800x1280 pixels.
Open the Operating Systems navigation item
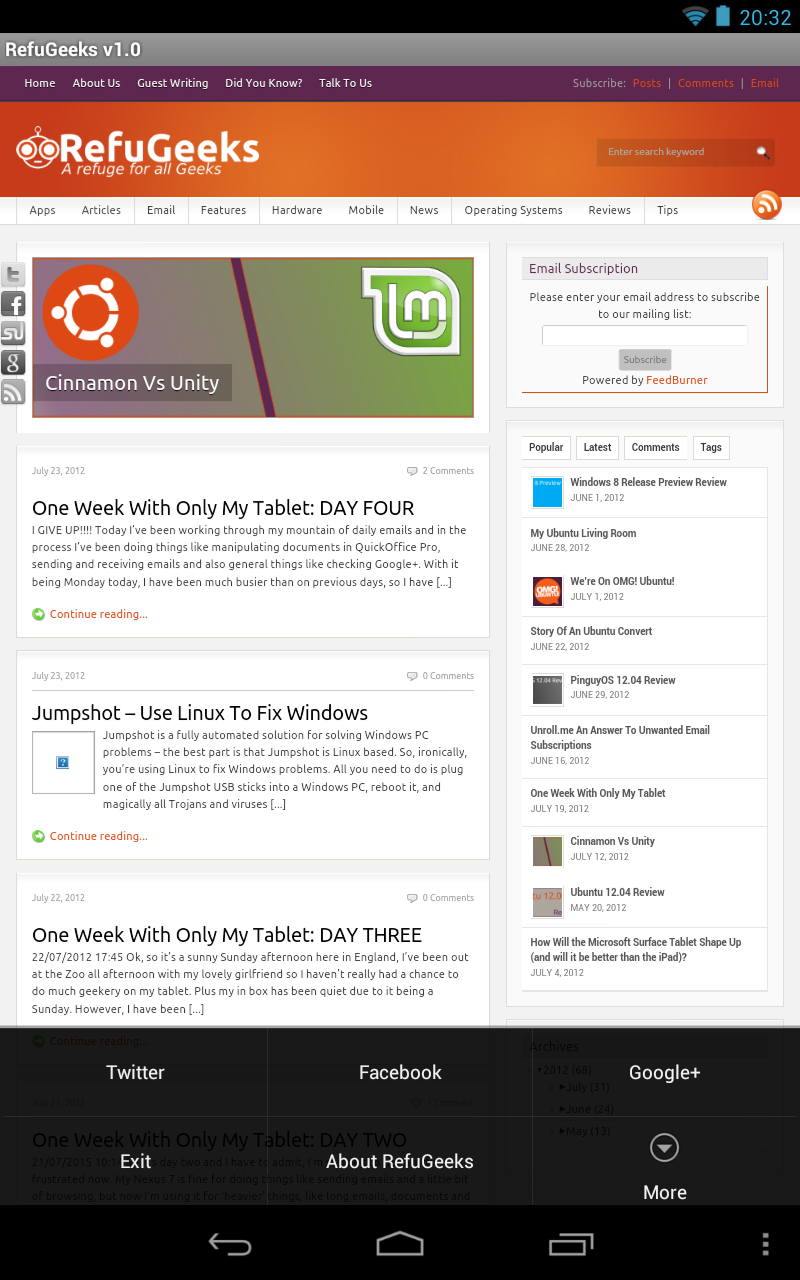[513, 210]
